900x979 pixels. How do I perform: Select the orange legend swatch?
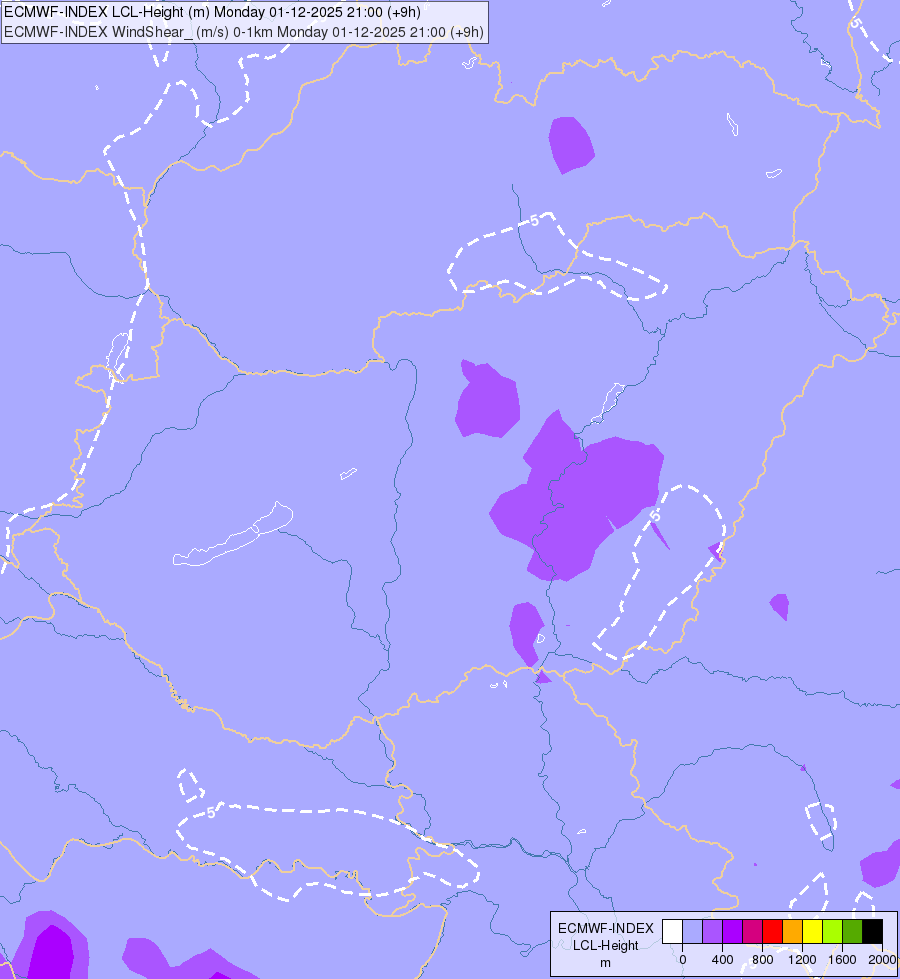792,931
